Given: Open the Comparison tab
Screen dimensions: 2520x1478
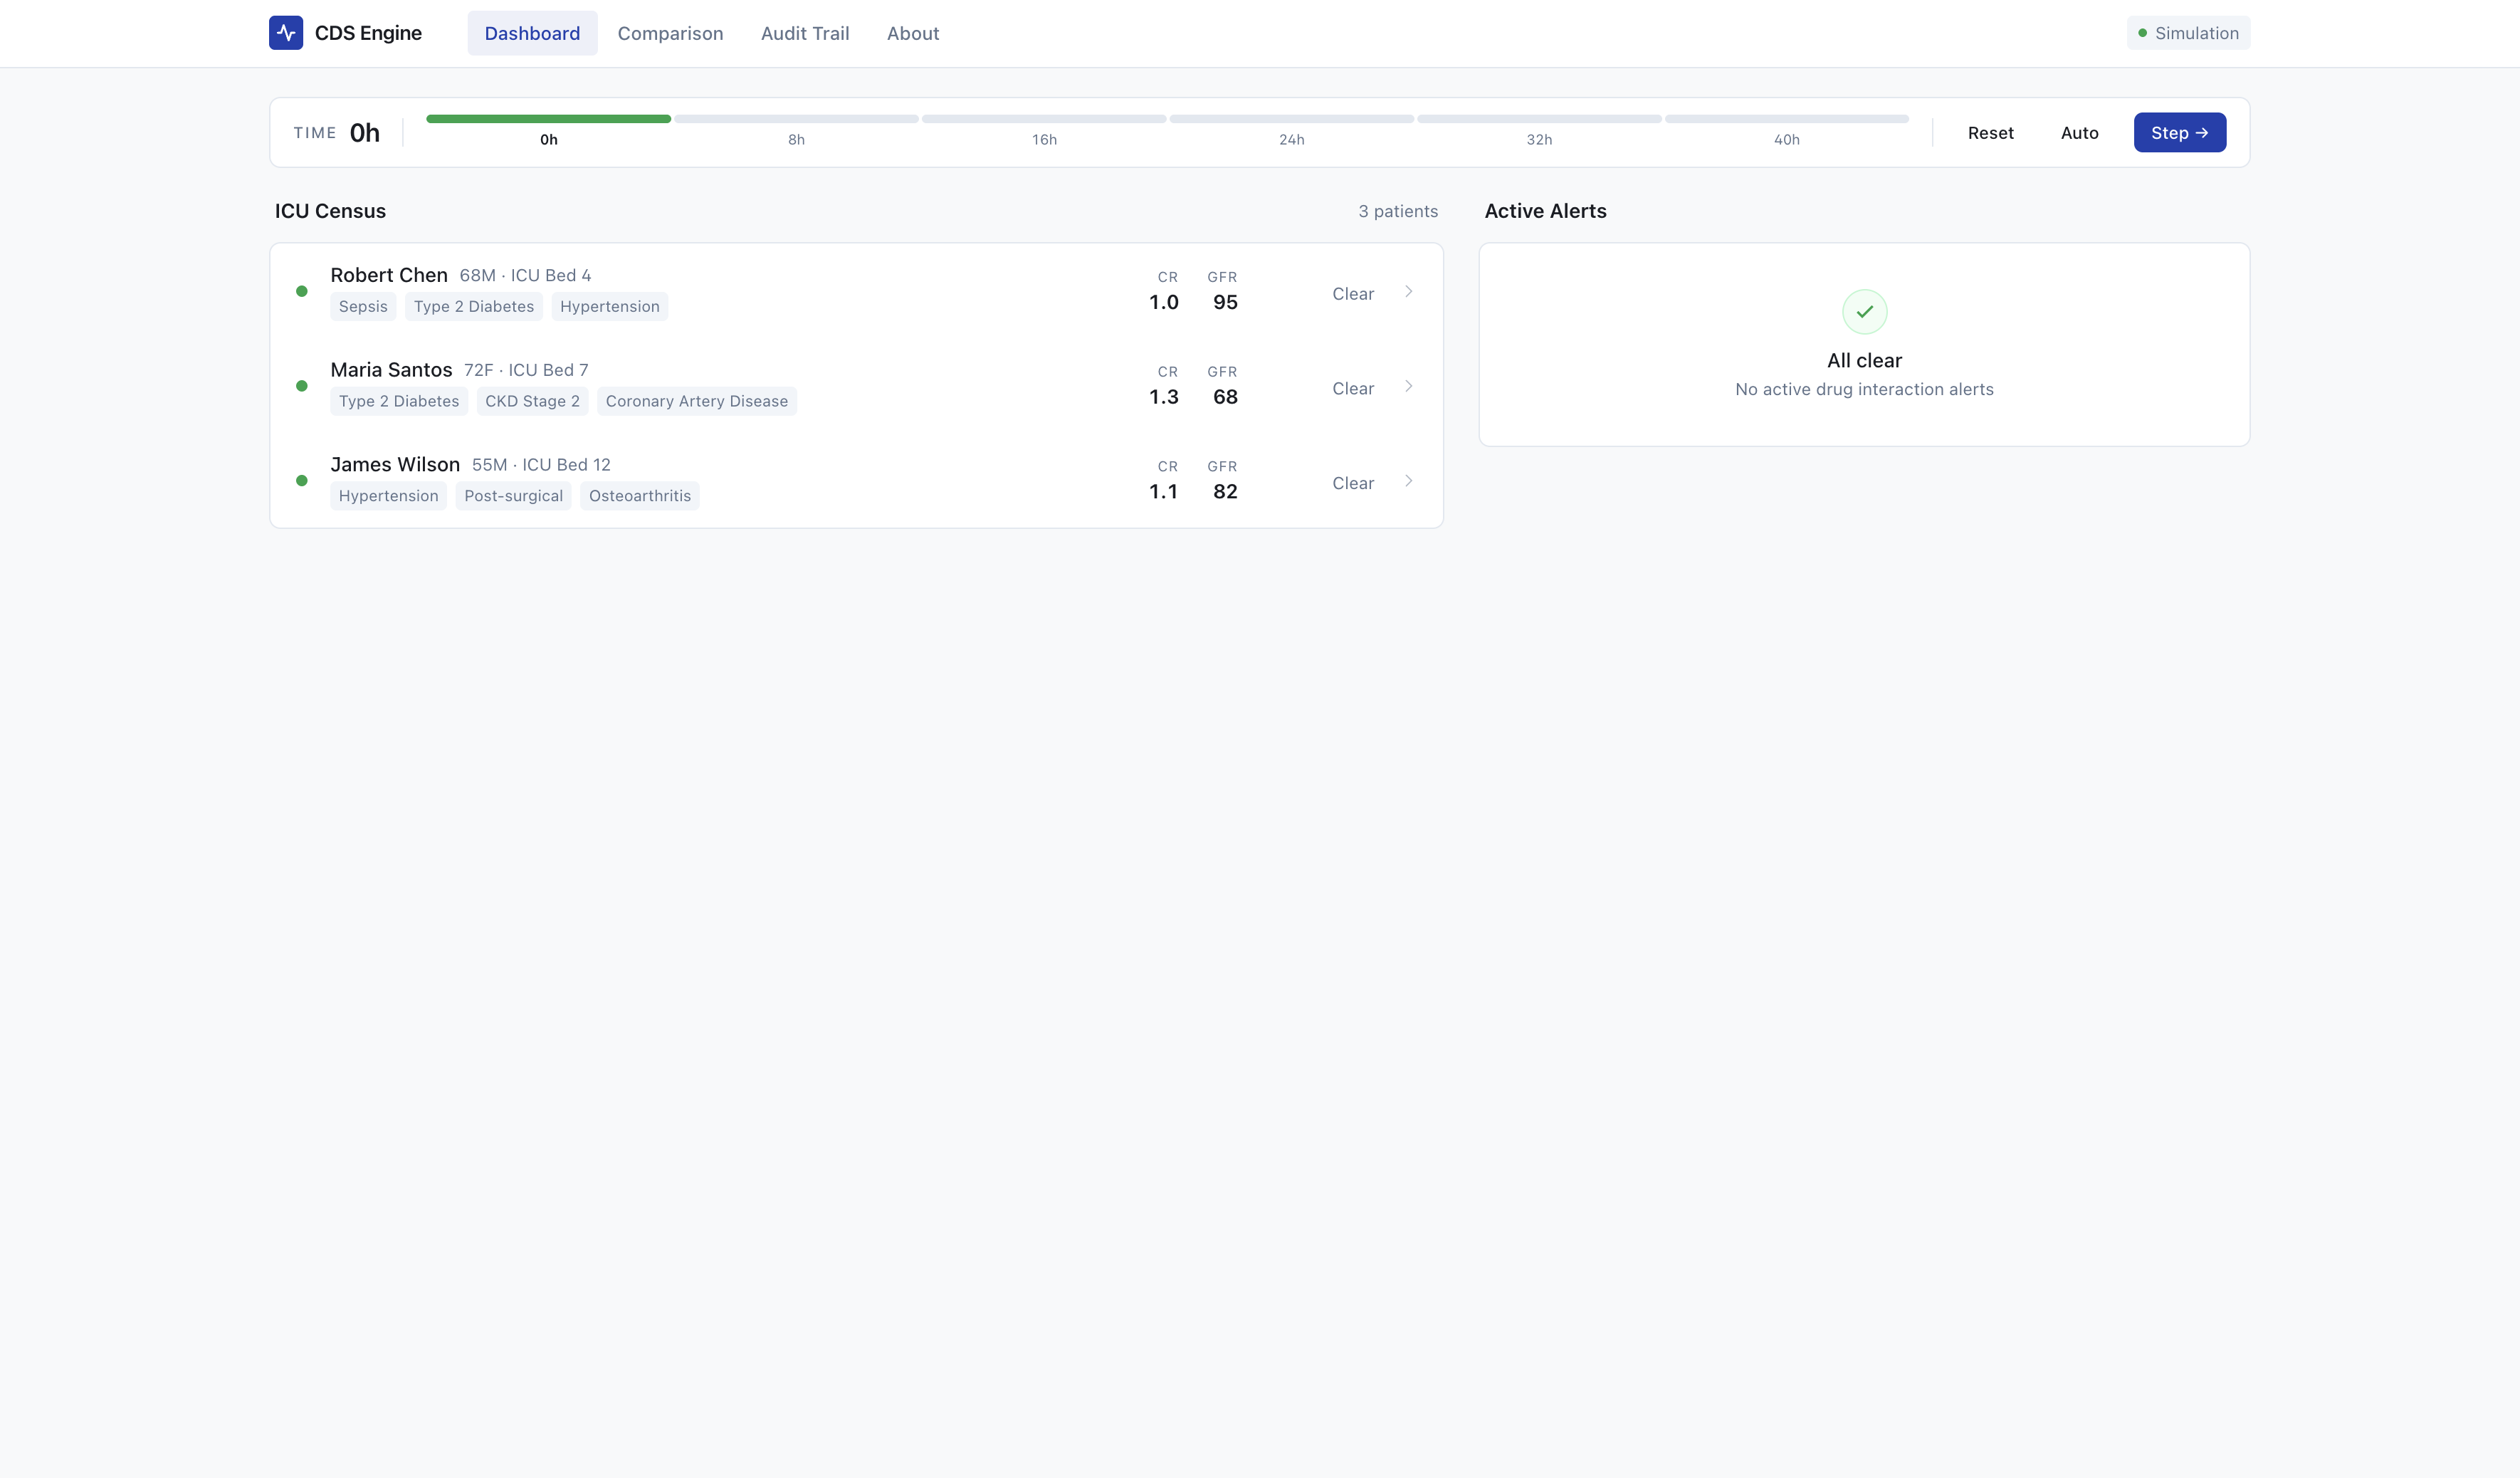Looking at the screenshot, I should point(670,33).
